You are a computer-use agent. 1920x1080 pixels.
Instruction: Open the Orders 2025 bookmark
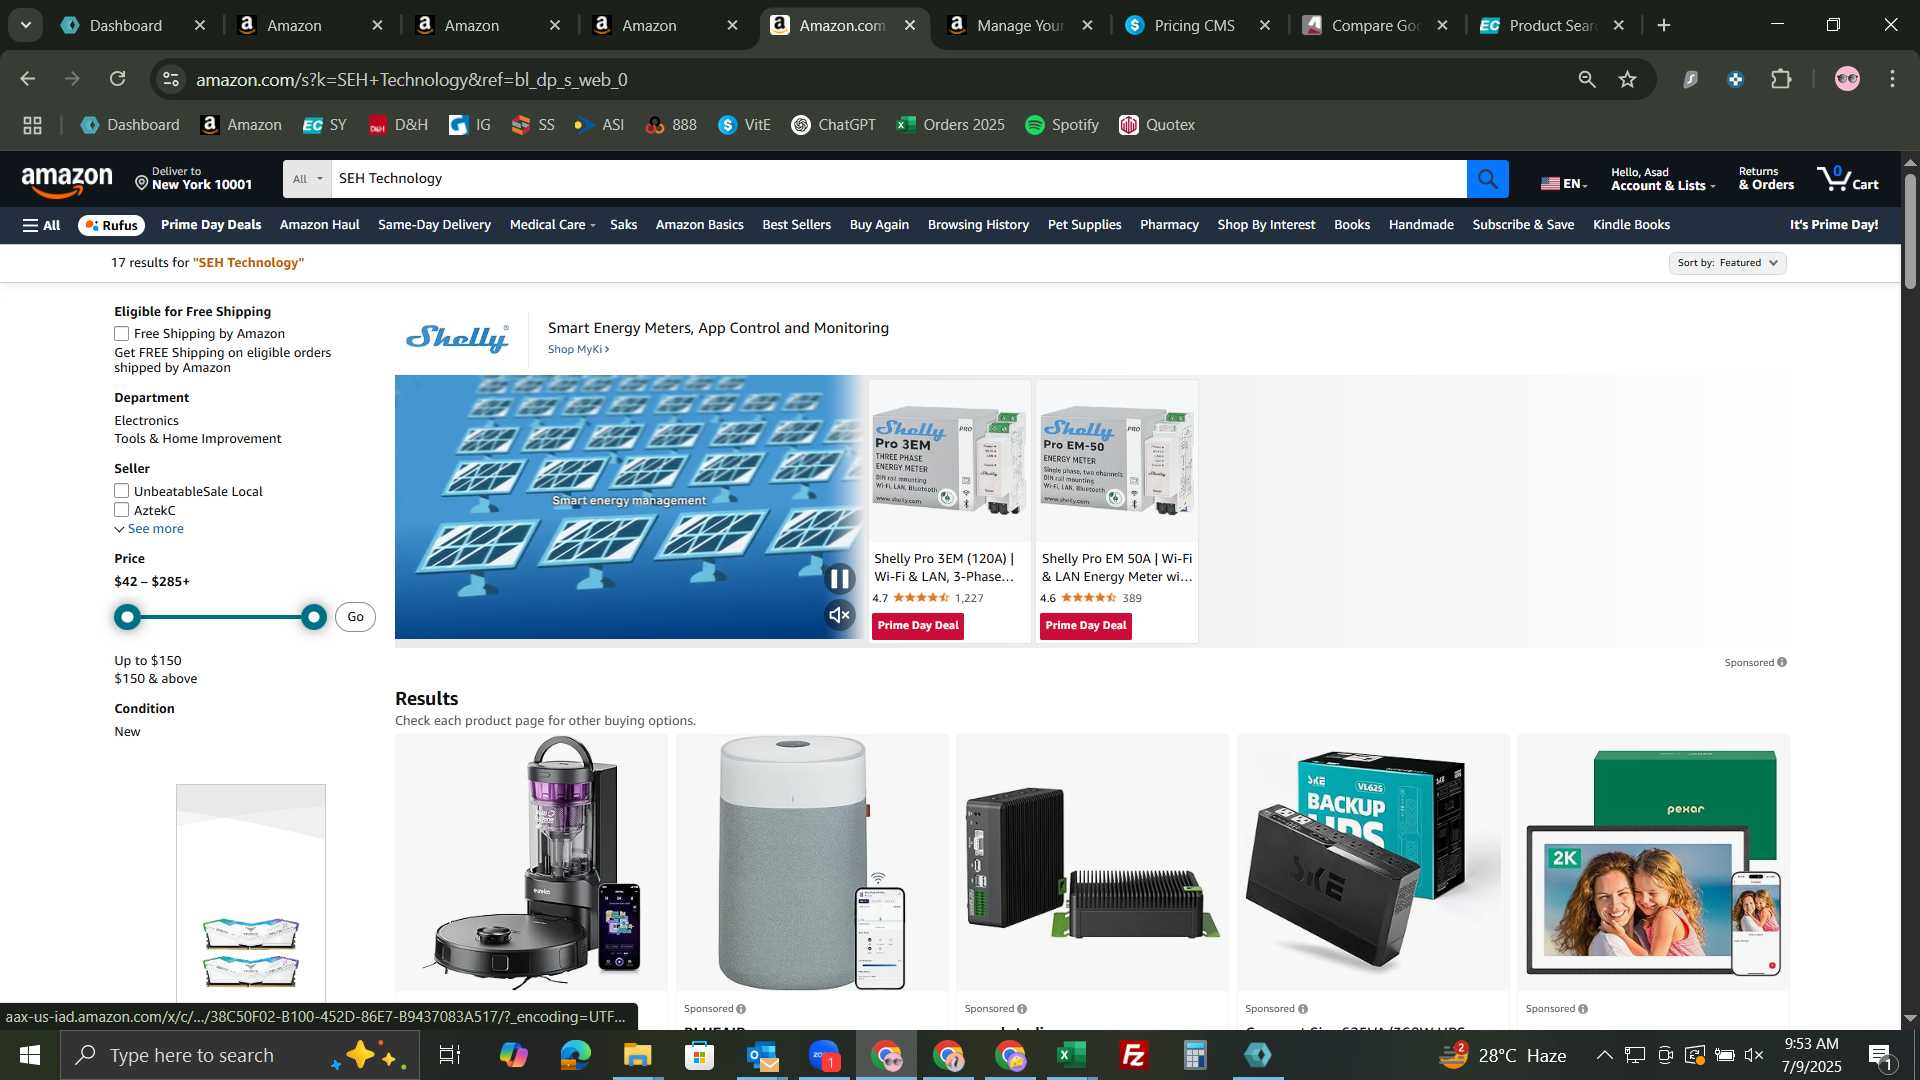coord(951,125)
